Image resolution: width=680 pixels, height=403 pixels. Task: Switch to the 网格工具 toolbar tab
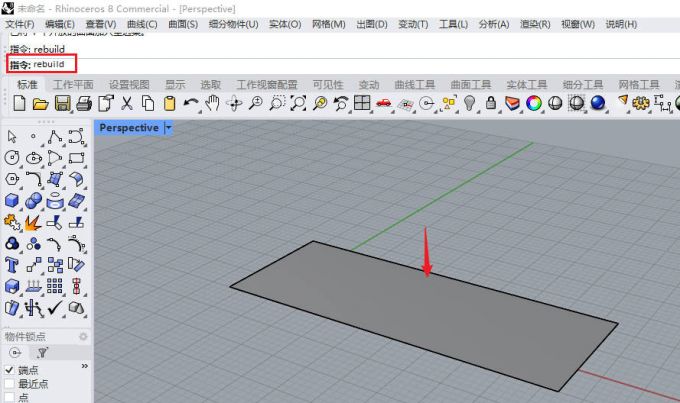639,85
